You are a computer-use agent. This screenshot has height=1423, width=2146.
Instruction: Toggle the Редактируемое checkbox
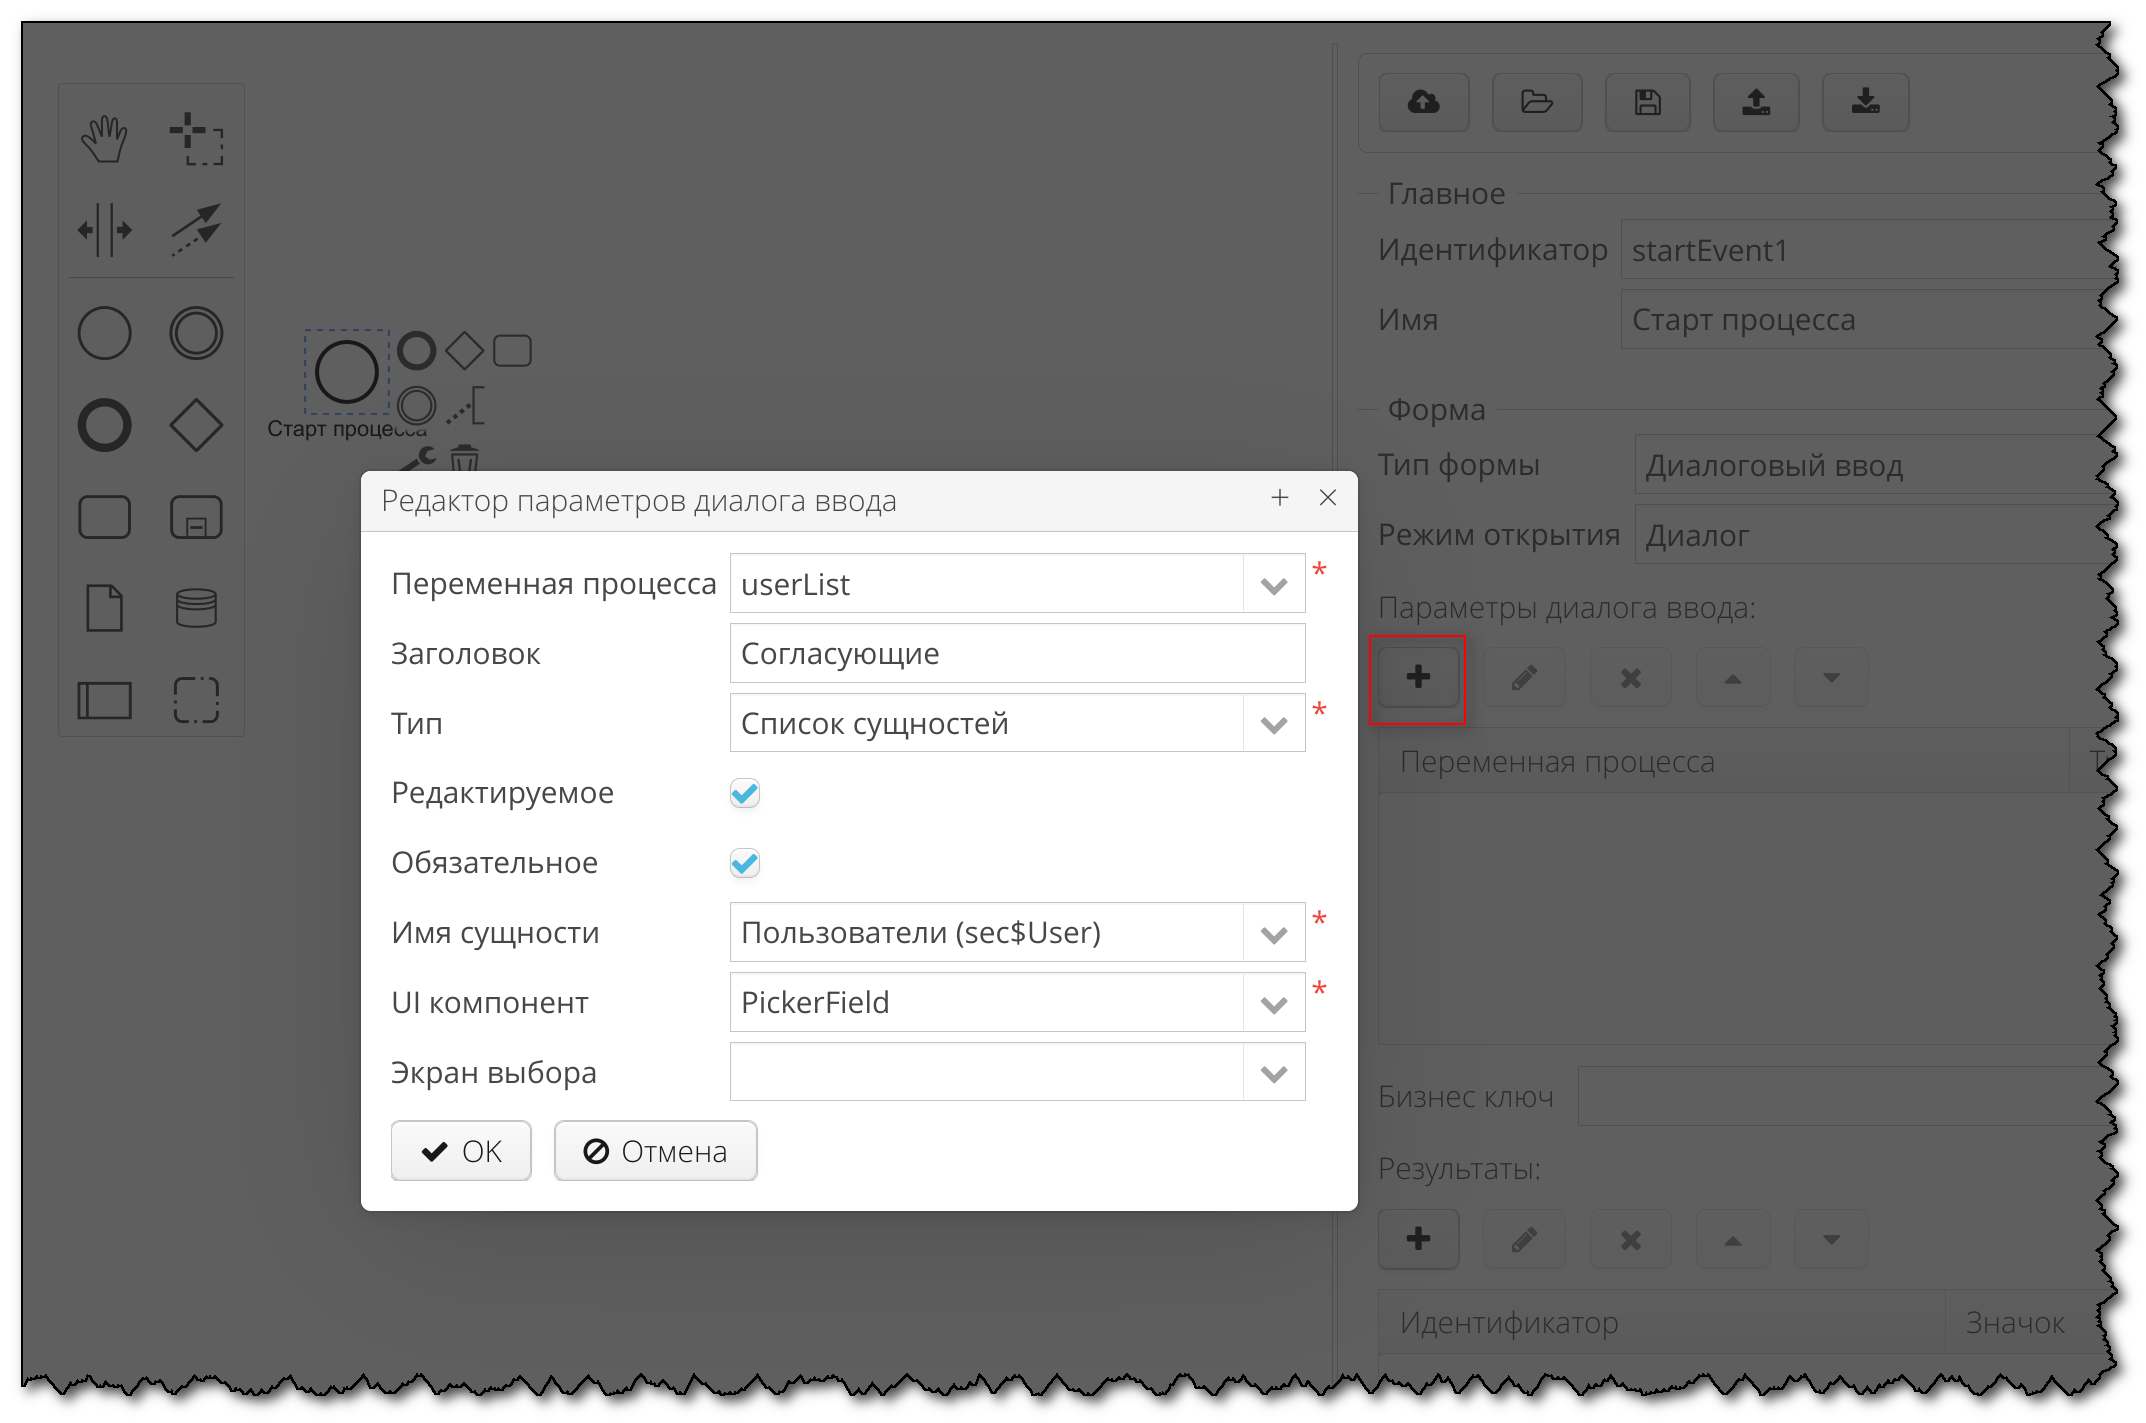pyautogui.click(x=745, y=793)
